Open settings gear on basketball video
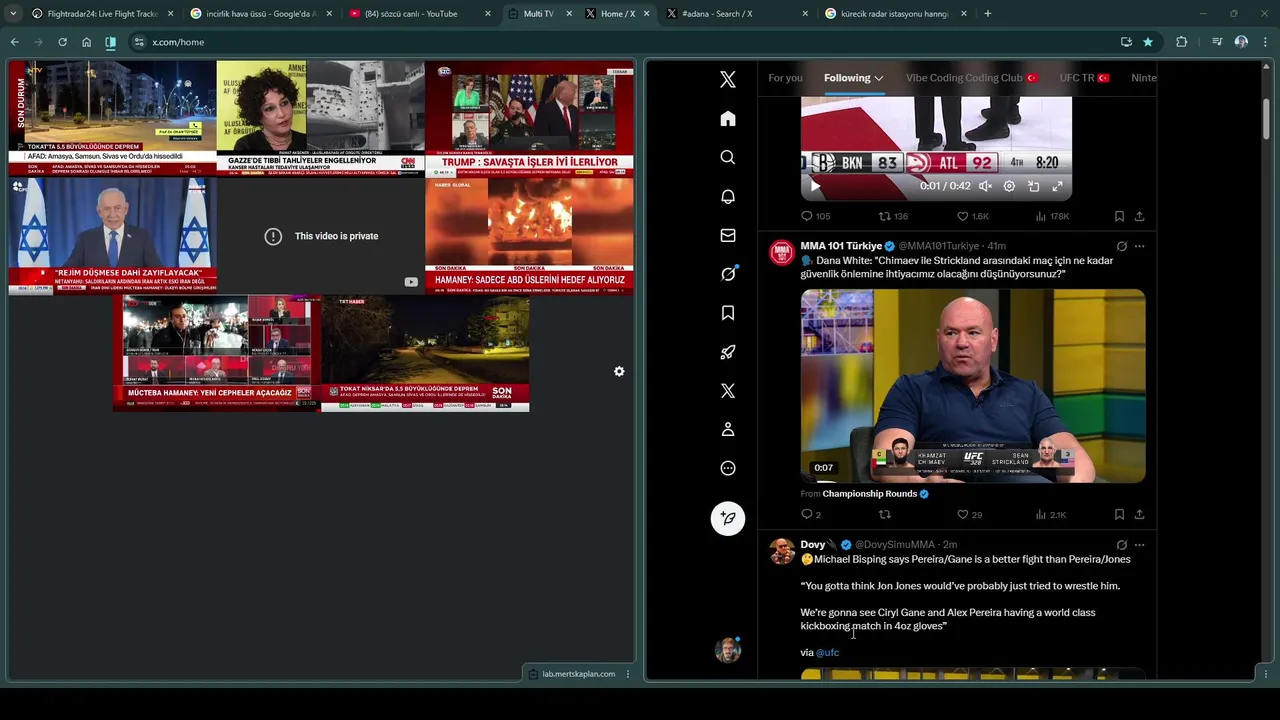 (1009, 186)
